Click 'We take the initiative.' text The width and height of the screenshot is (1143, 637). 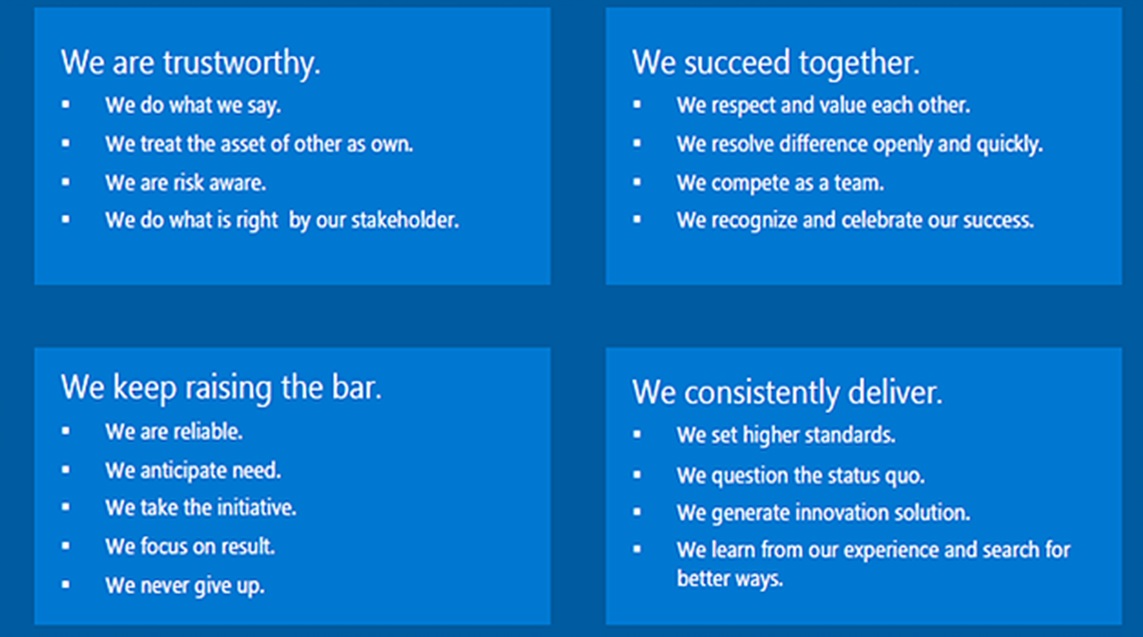[x=200, y=507]
